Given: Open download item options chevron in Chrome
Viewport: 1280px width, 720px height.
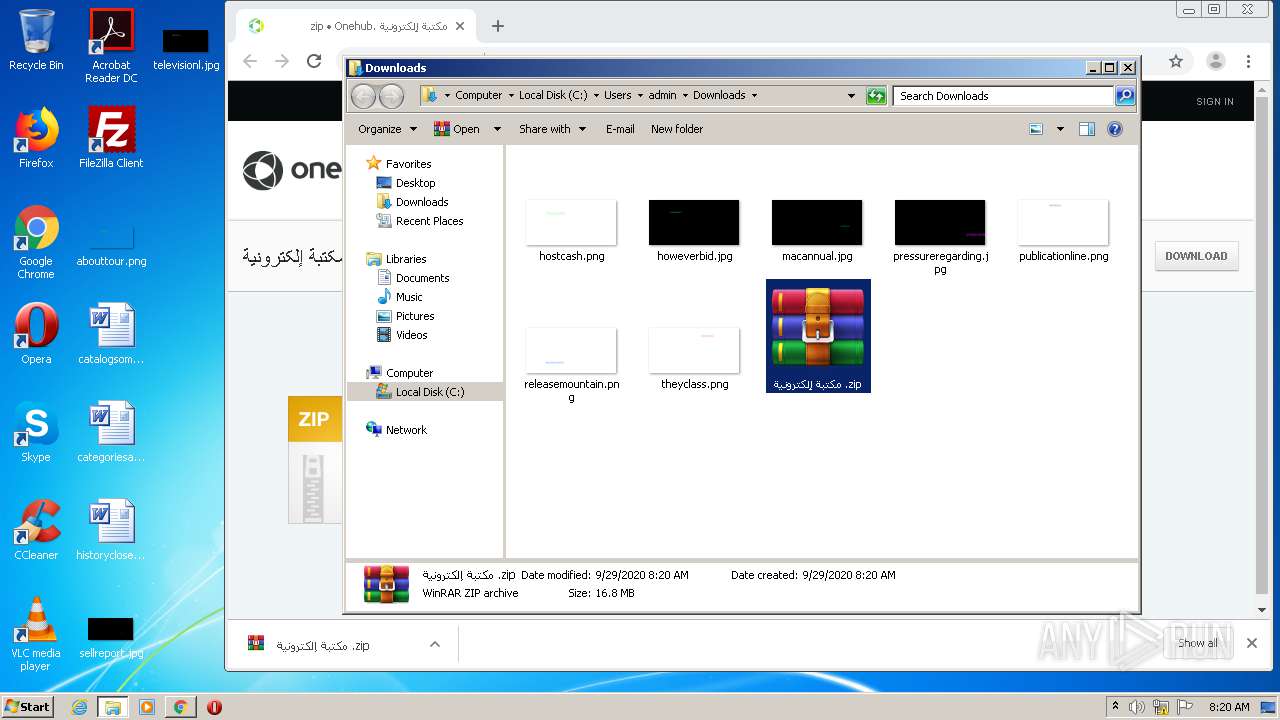Looking at the screenshot, I should pyautogui.click(x=435, y=644).
